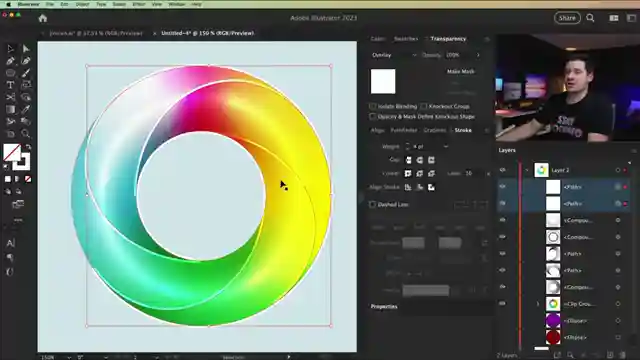Select the Direct Selection tool
This screenshot has height=360, width=640.
(x=26, y=49)
